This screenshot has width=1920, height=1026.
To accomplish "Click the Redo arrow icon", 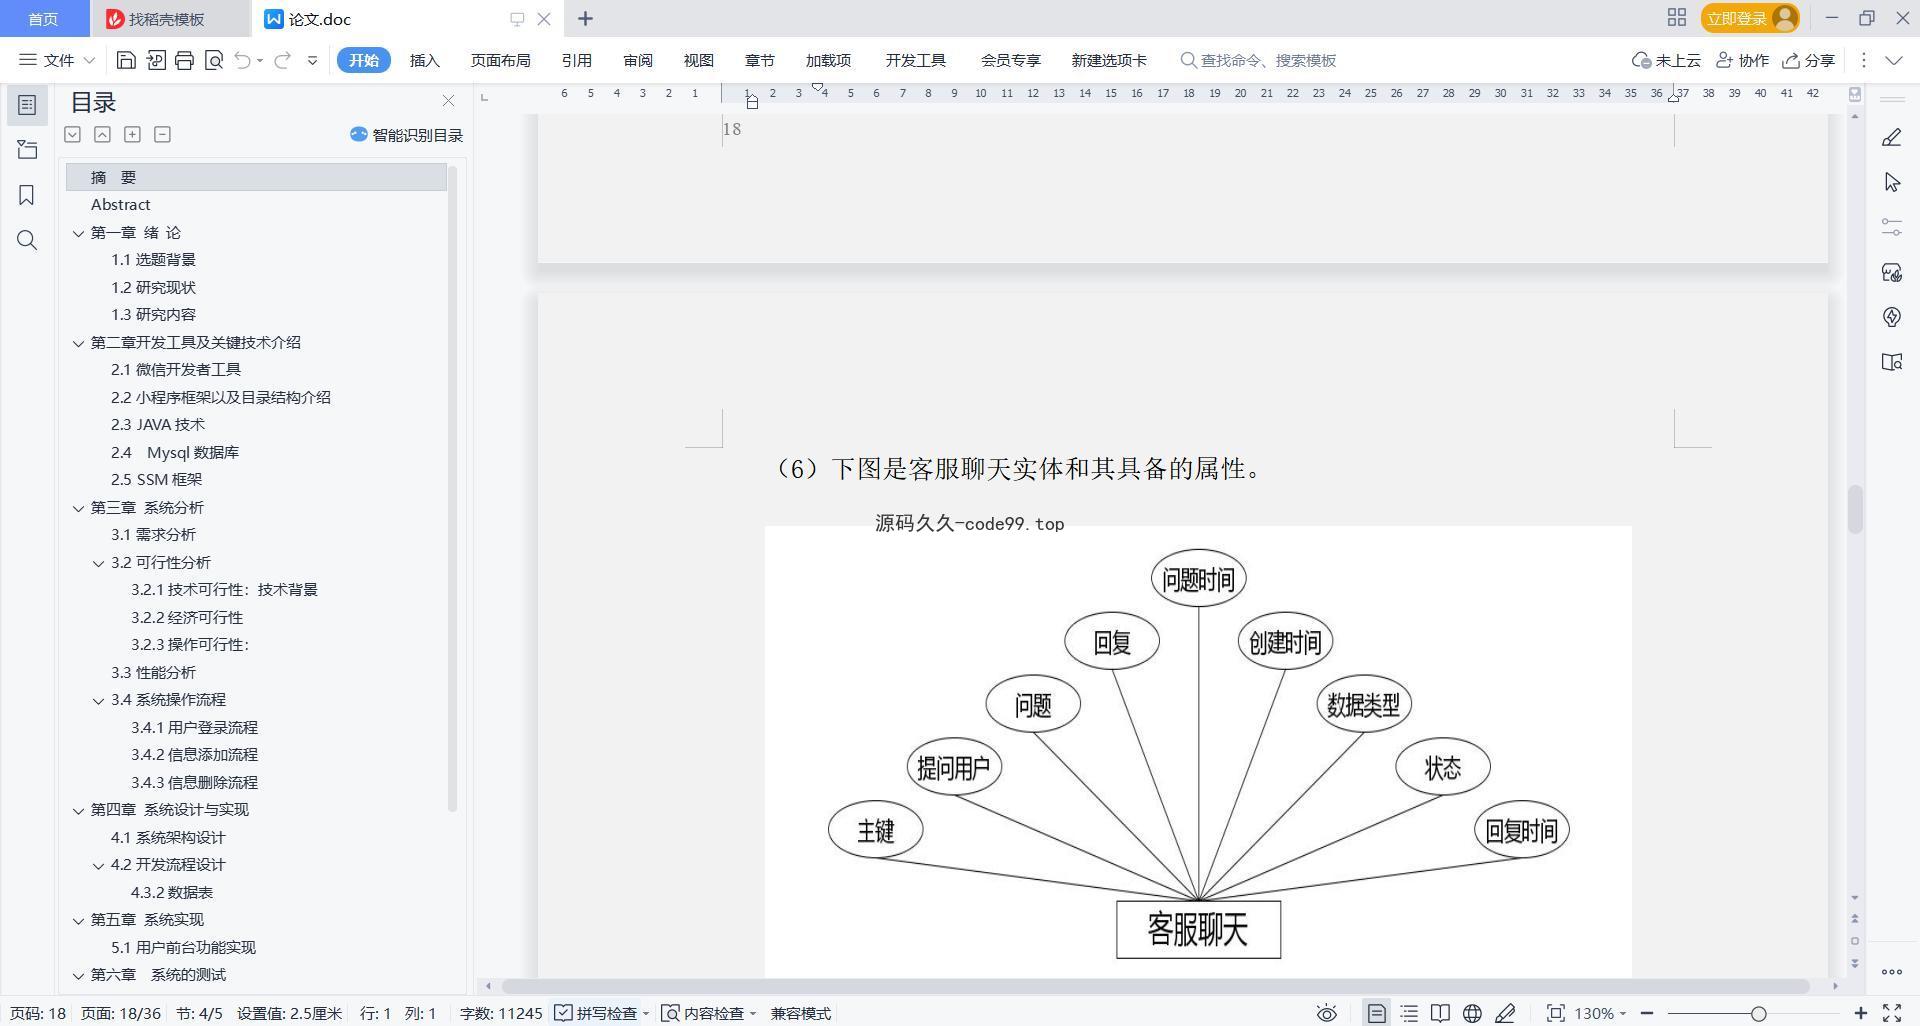I will (x=282, y=61).
